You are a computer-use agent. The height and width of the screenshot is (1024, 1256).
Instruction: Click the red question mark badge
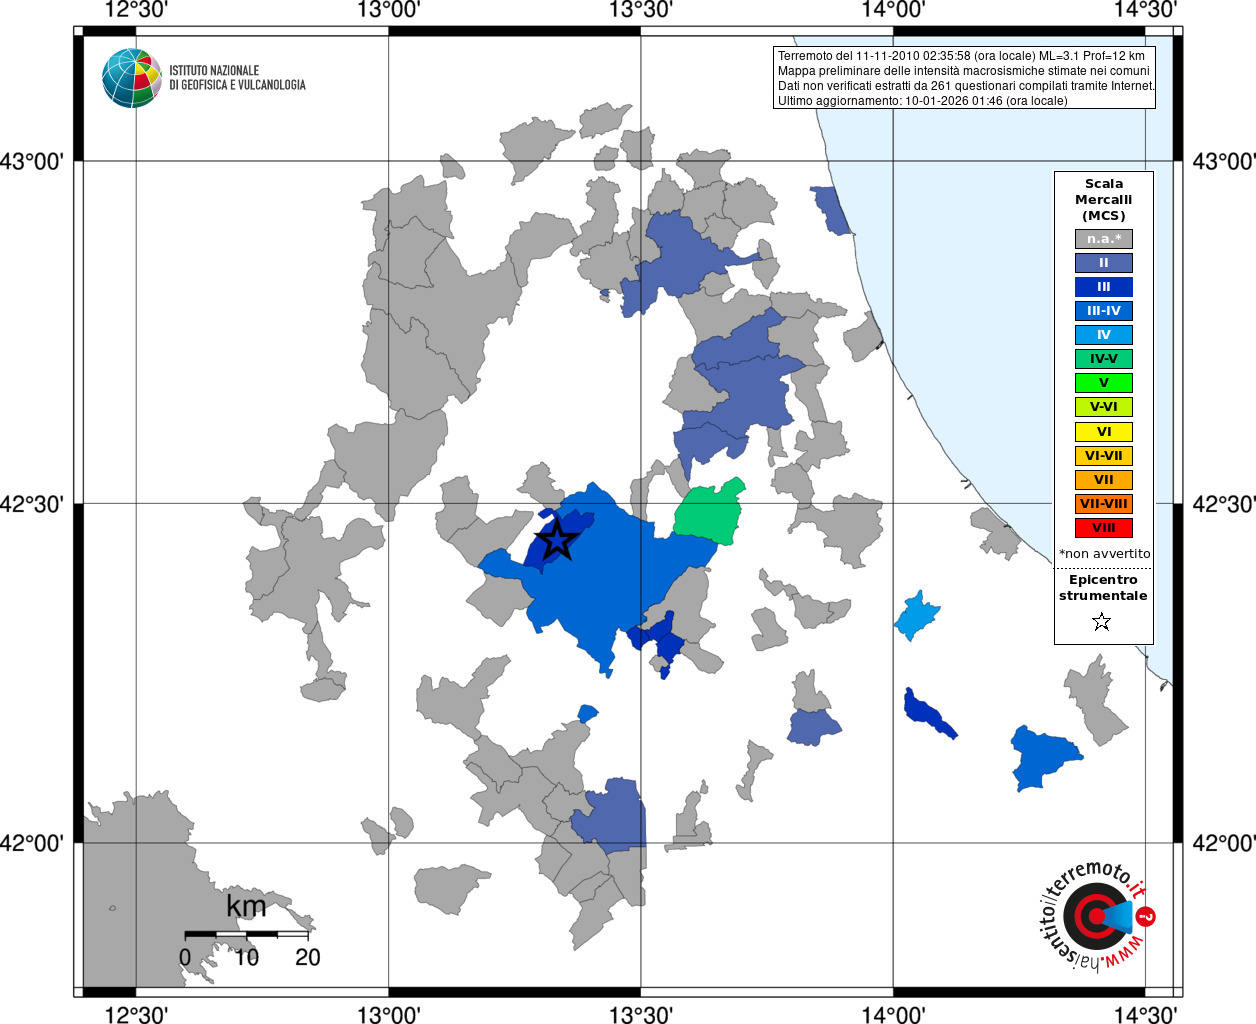point(1146,916)
